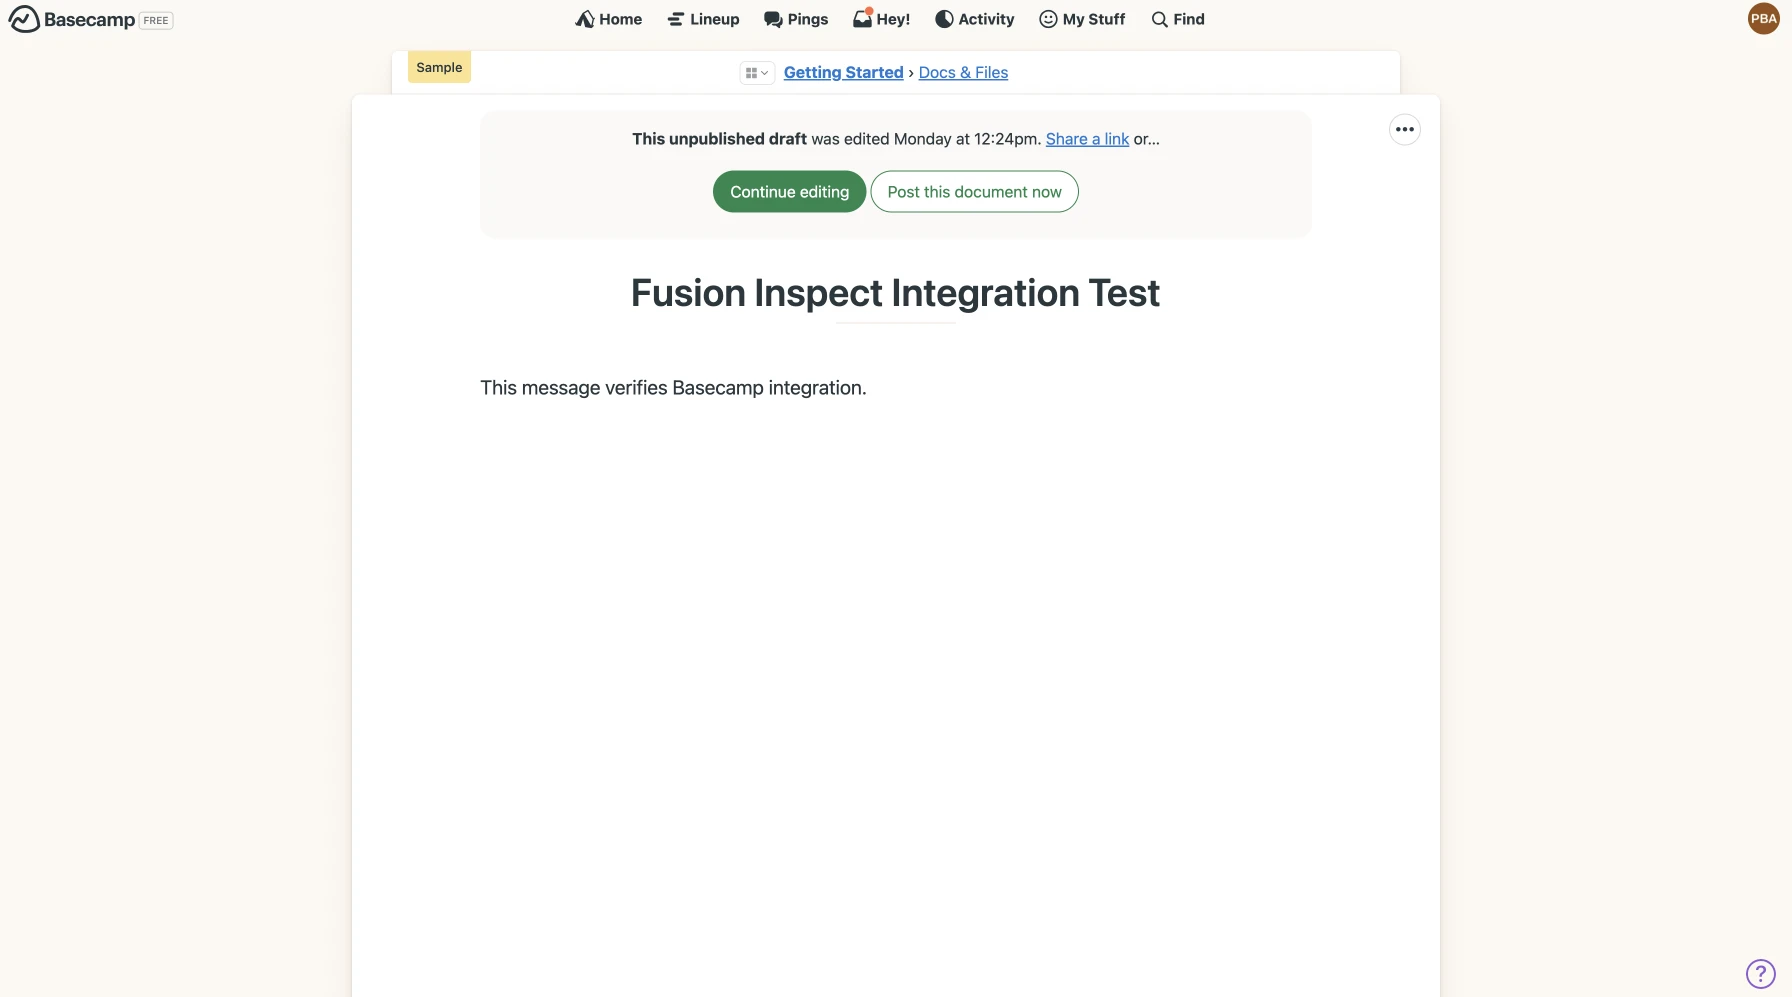Open the three-dot document options menu
The width and height of the screenshot is (1792, 997).
pos(1404,129)
